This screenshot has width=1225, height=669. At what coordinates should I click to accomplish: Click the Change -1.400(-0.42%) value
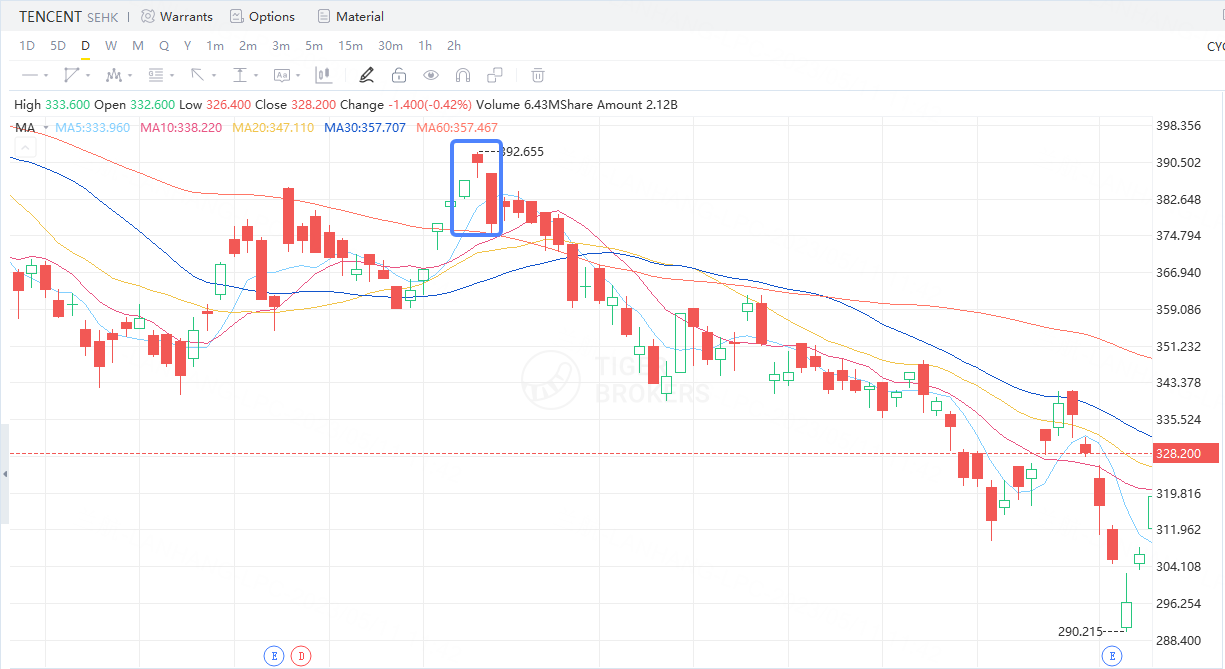[406, 105]
